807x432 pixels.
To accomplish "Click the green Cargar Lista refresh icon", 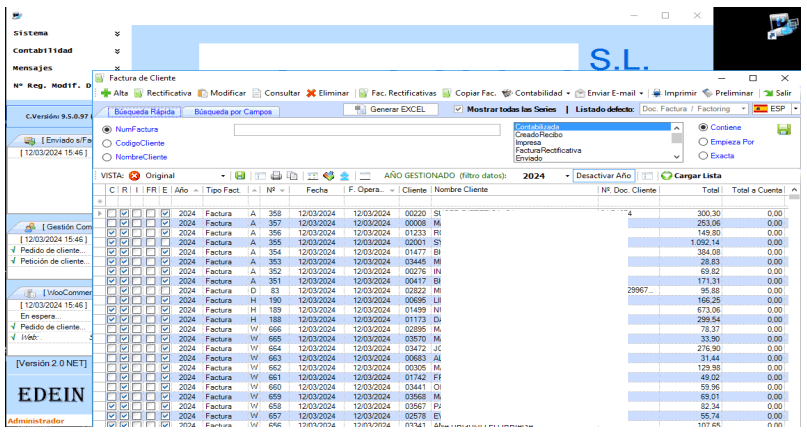I will click(x=666, y=176).
